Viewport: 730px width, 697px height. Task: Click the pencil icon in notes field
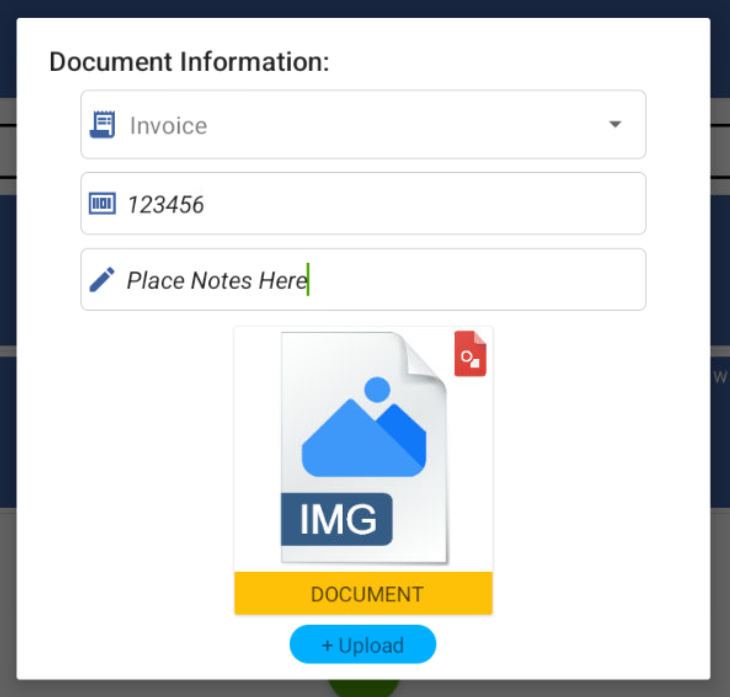coord(102,279)
